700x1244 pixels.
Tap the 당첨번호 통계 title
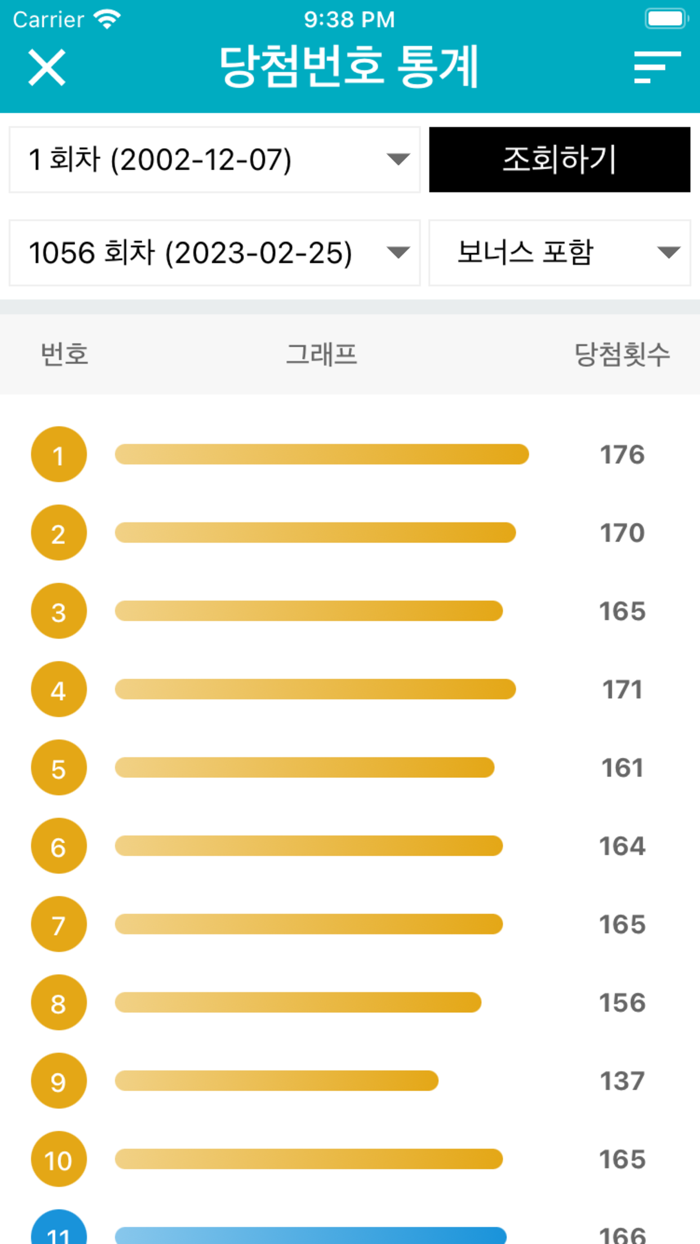(349, 65)
